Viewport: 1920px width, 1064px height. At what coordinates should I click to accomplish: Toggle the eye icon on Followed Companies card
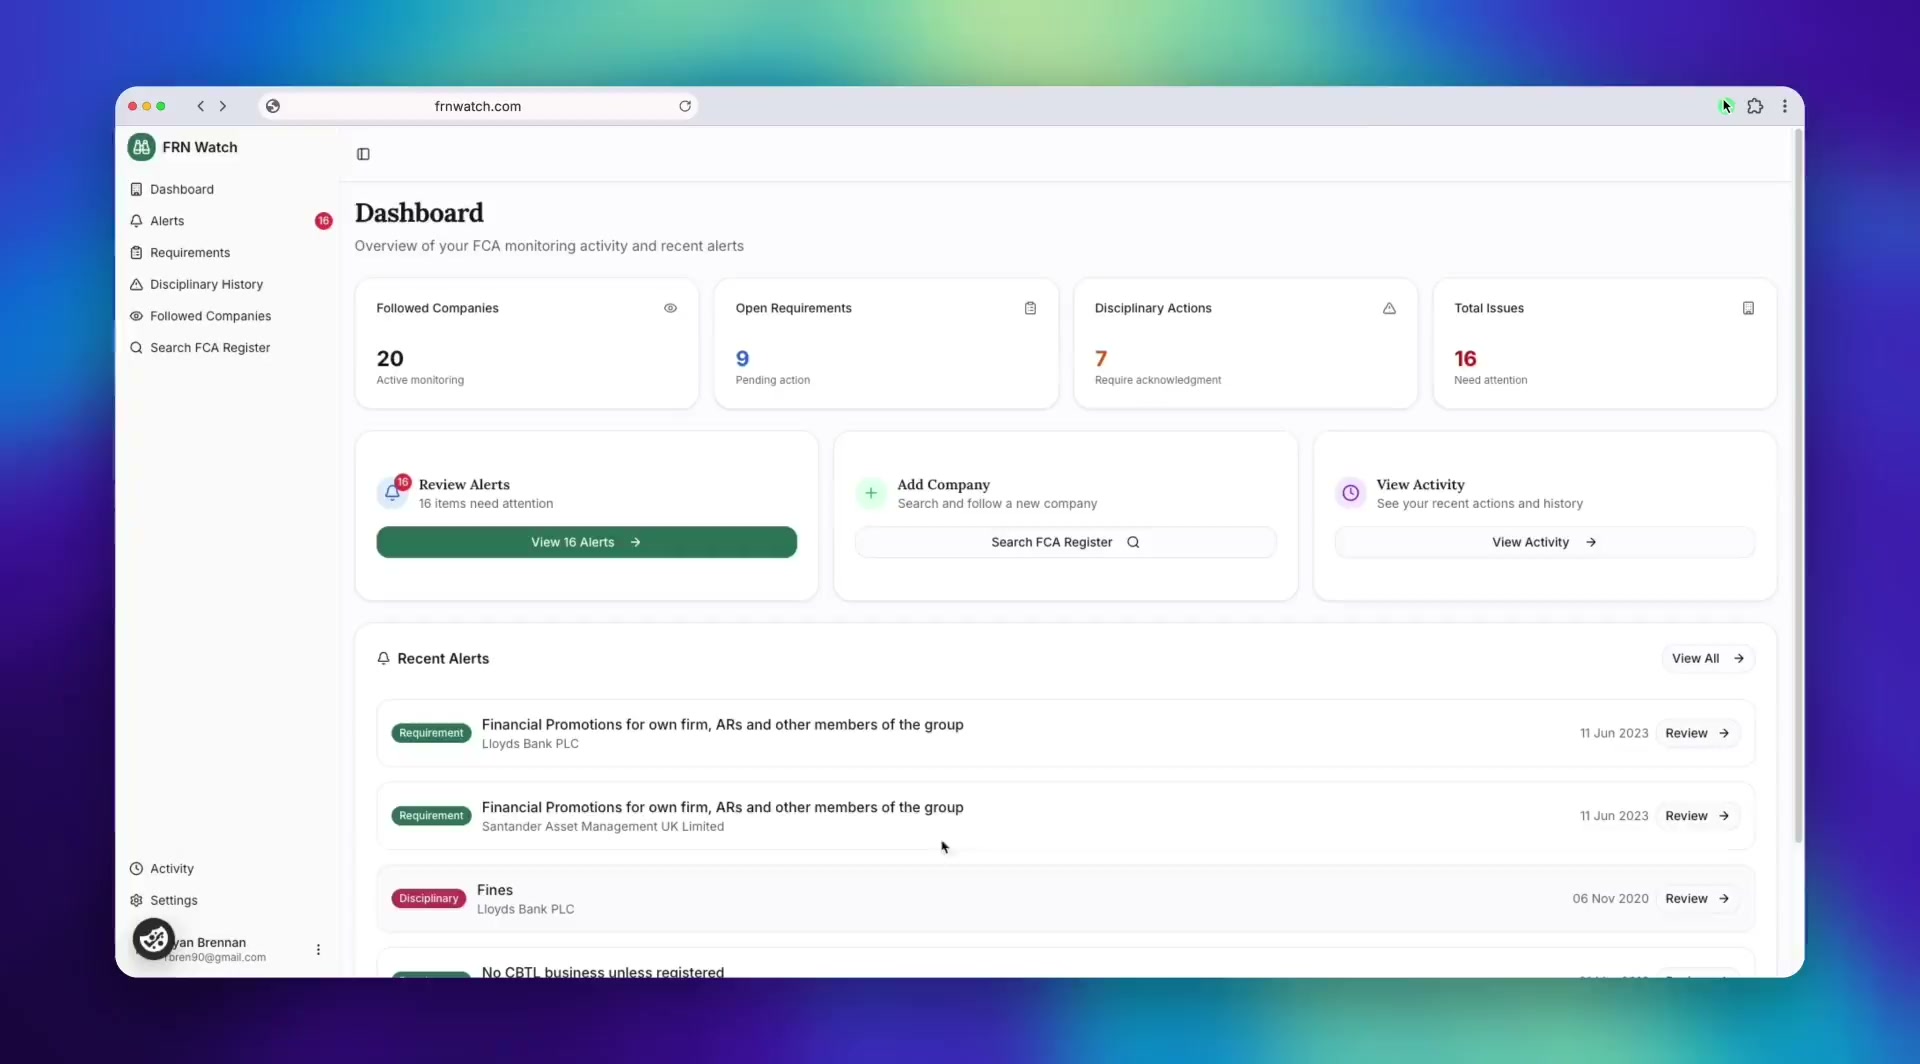click(x=671, y=308)
